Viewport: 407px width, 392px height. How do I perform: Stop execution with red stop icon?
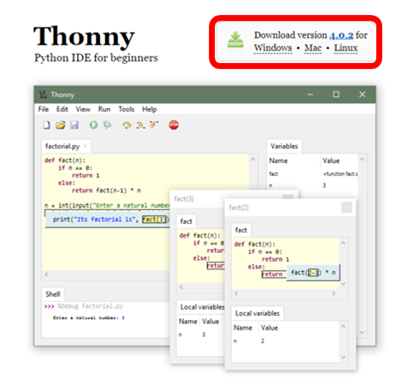174,125
